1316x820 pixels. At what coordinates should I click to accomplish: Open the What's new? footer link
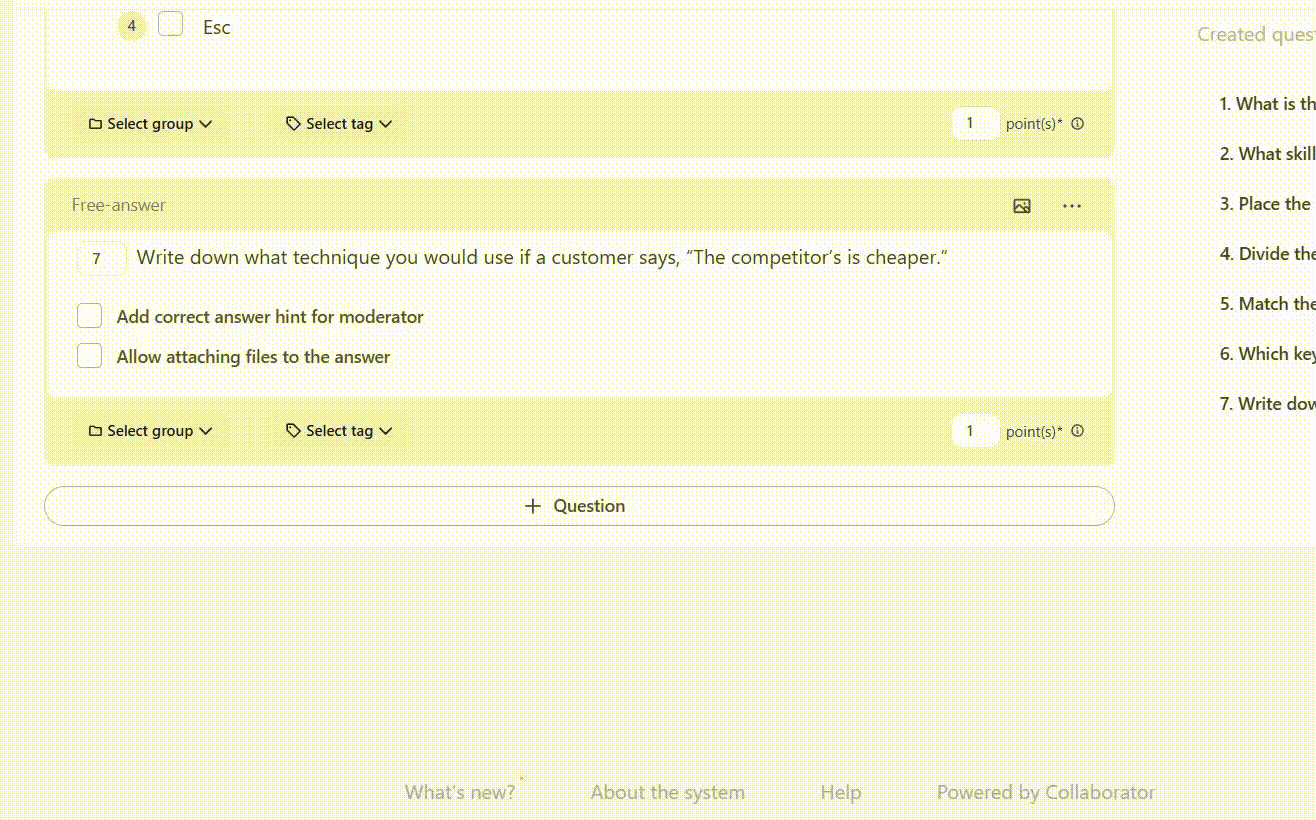tap(460, 793)
